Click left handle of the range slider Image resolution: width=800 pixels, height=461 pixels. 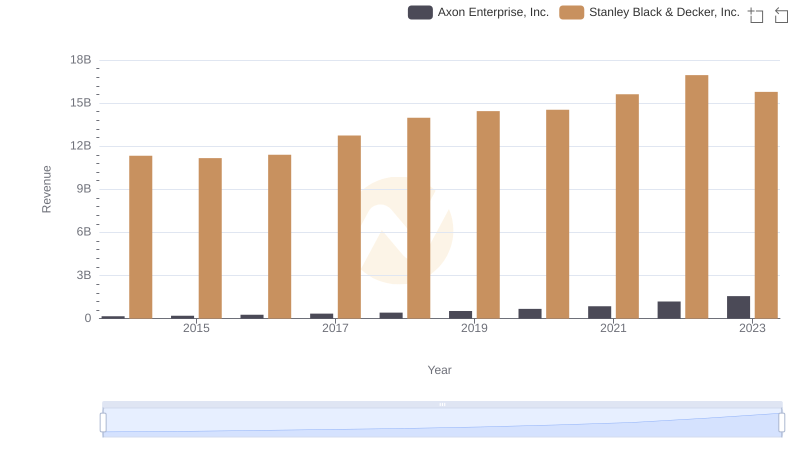(103, 423)
